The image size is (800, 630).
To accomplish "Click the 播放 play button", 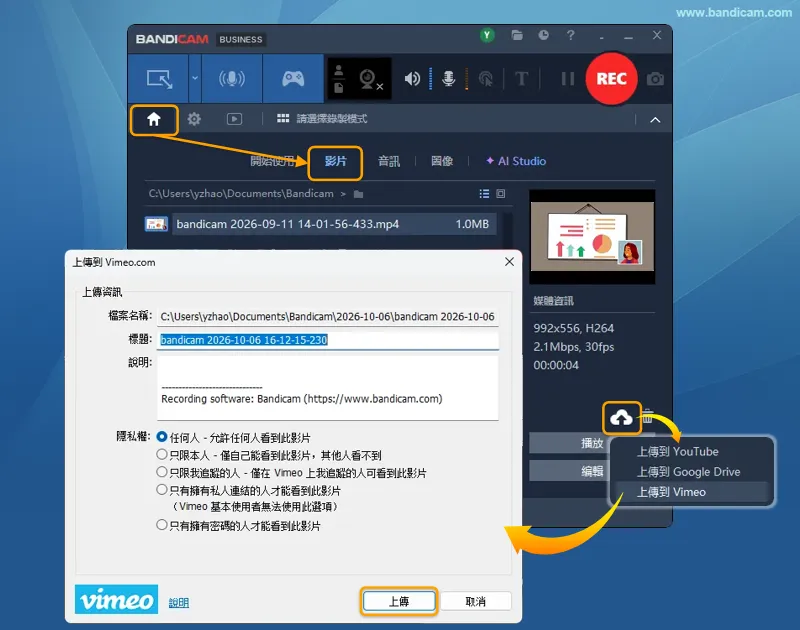I will tap(567, 443).
